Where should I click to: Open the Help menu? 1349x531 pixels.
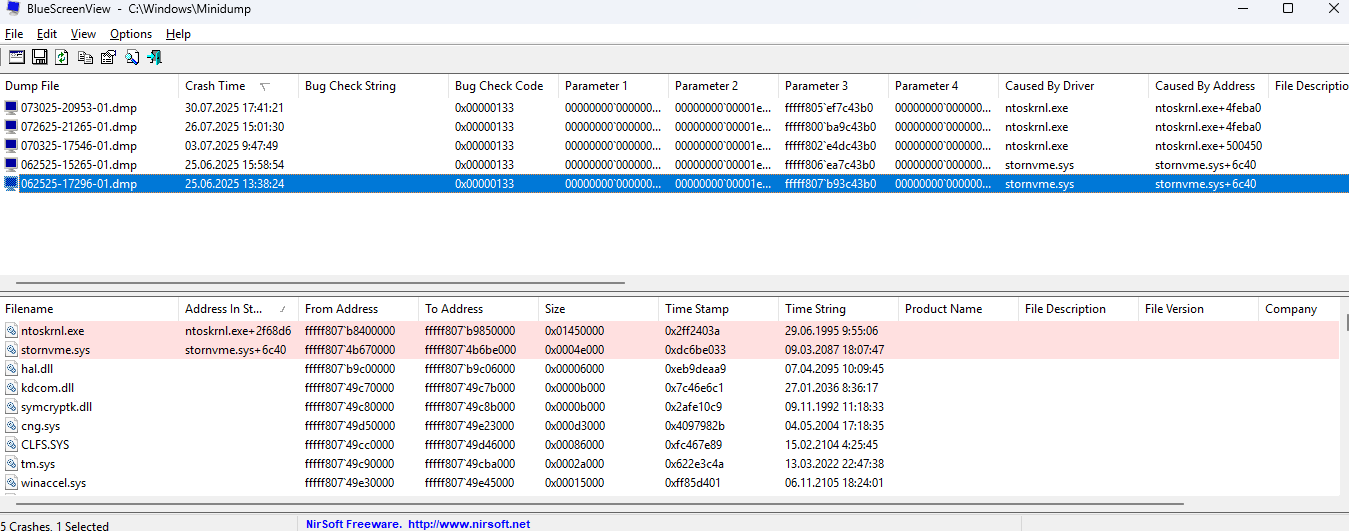[x=178, y=34]
